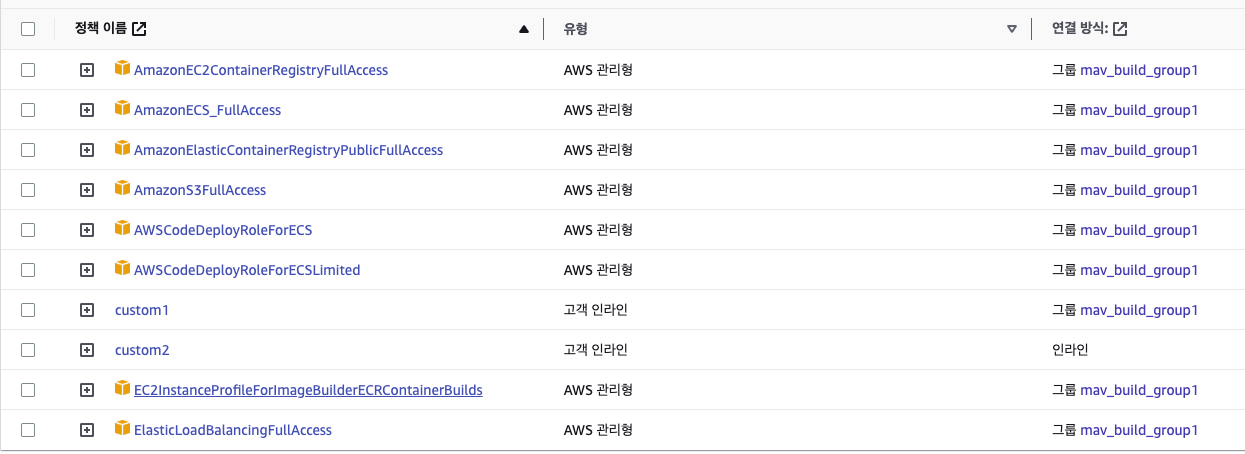Click 고객 인라인 type in custom2 row
Viewport: 1245px width, 454px height.
point(596,350)
